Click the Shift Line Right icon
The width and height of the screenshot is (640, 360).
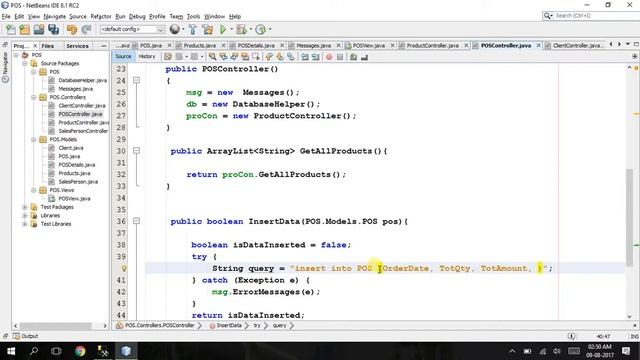pos(315,57)
